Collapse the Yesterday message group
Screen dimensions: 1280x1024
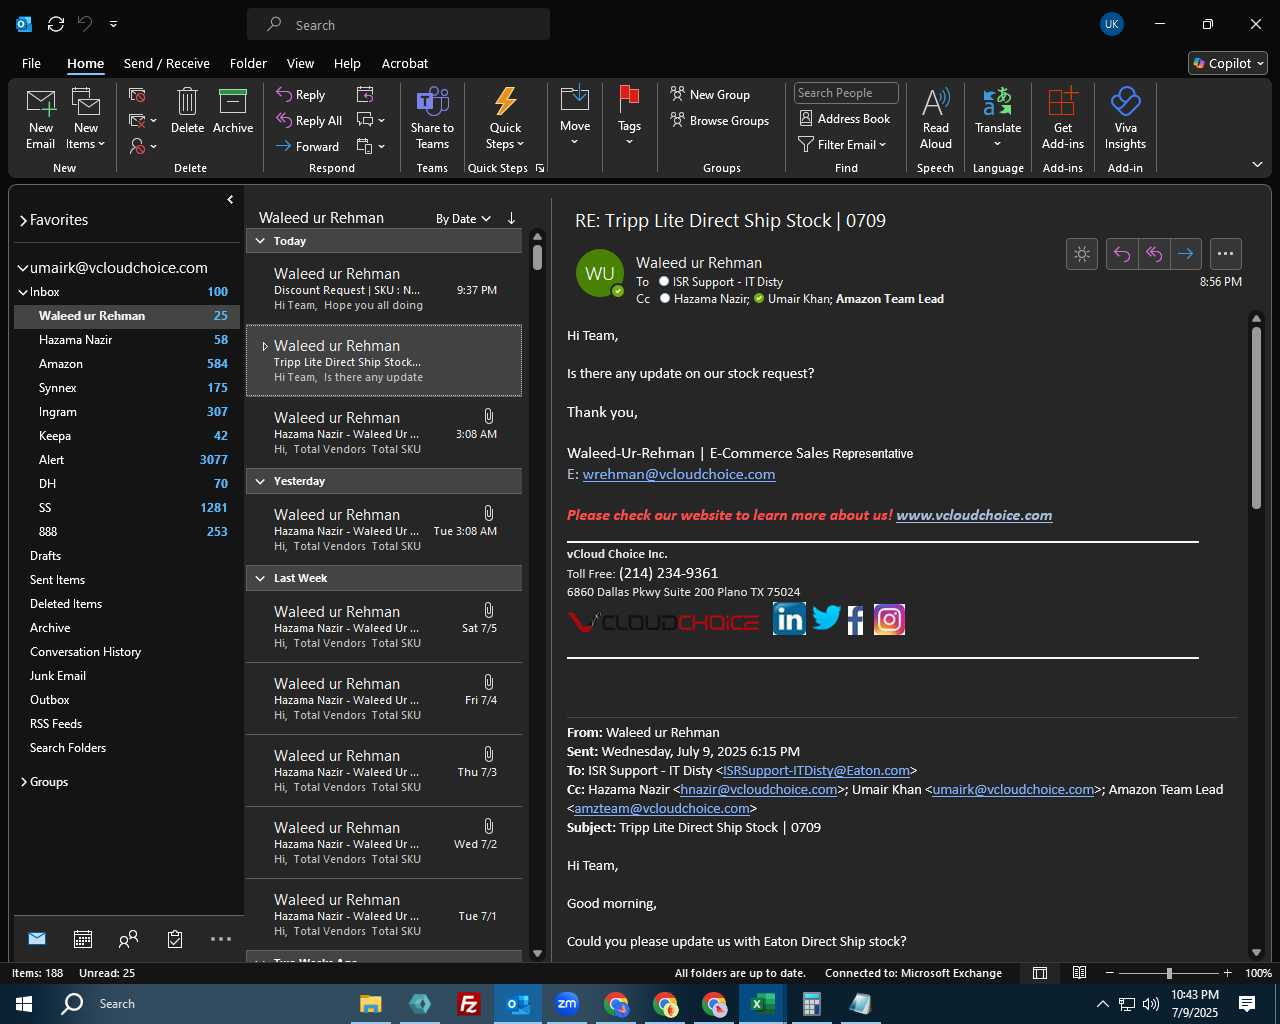[260, 481]
